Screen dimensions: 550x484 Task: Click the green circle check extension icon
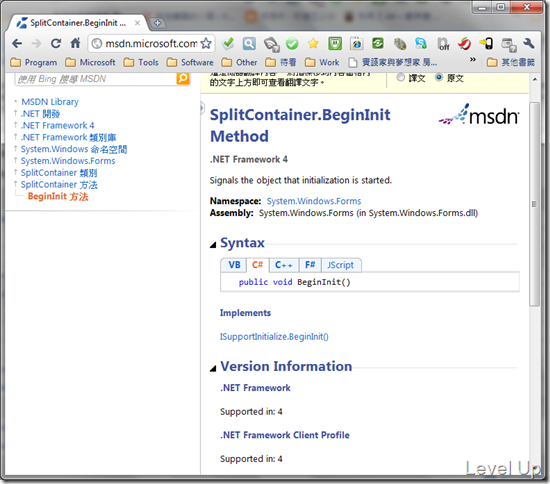click(292, 43)
